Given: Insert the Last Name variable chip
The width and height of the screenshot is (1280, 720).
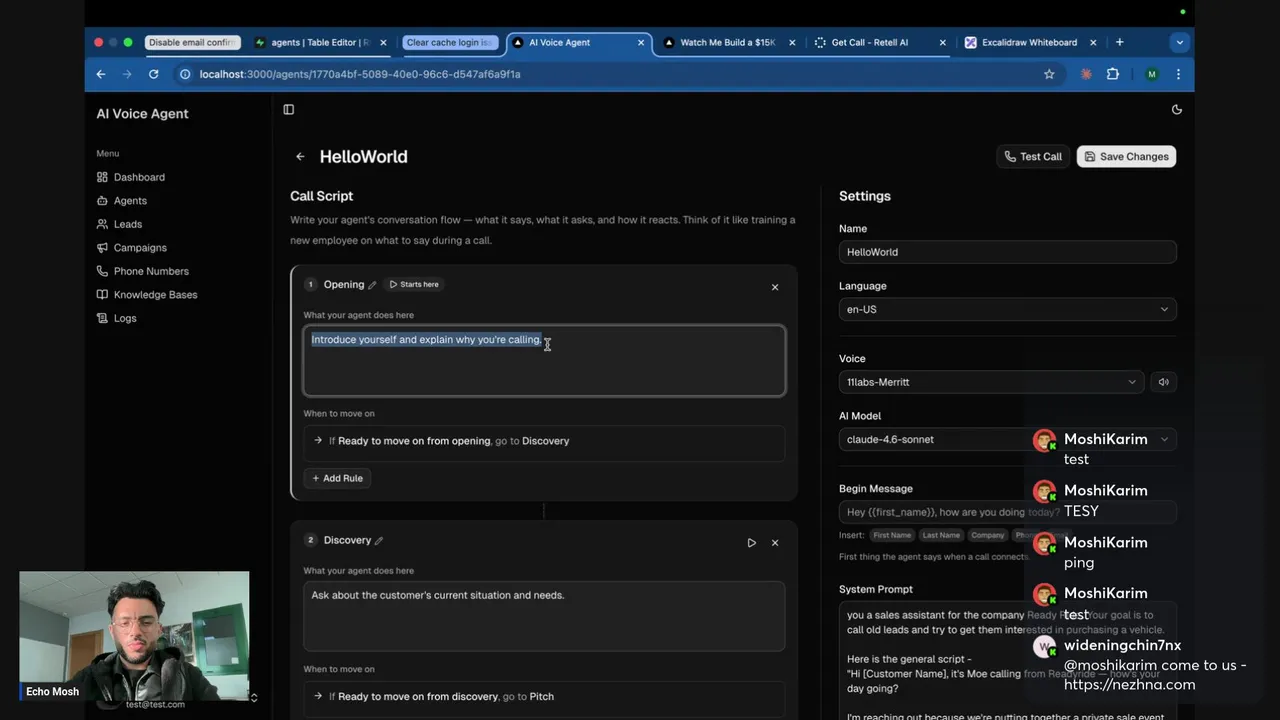Looking at the screenshot, I should [x=941, y=535].
